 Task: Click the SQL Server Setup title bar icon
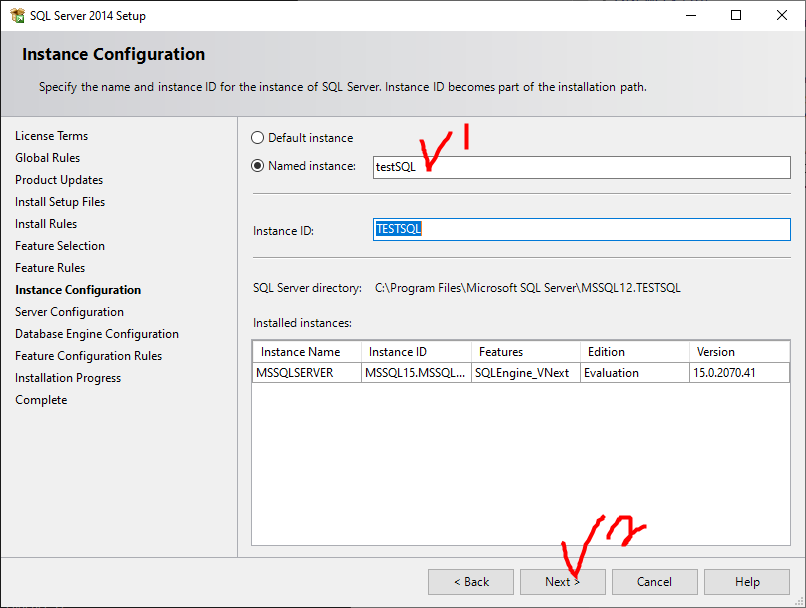coord(17,15)
